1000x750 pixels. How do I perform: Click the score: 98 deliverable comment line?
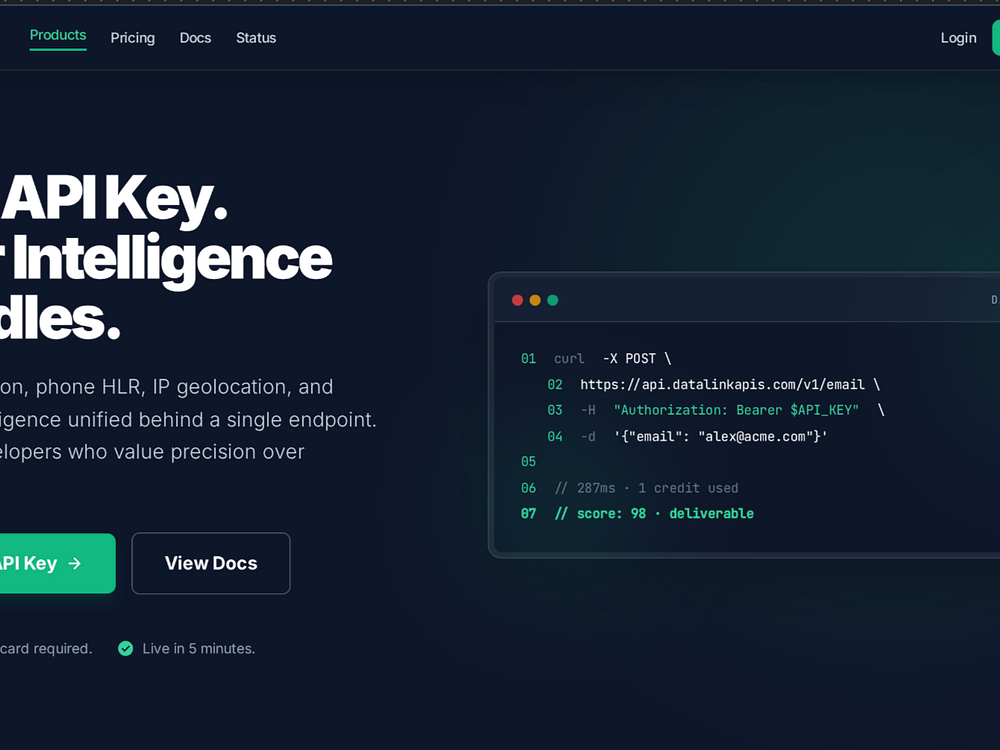click(x=654, y=513)
